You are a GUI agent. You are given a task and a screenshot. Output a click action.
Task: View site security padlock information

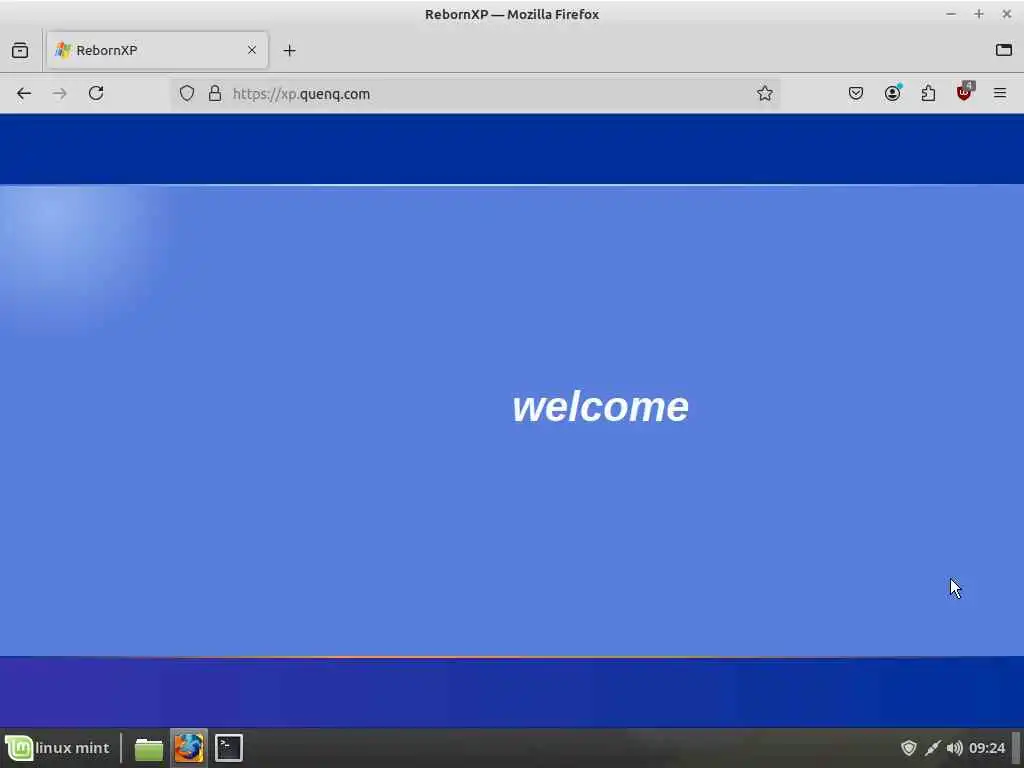215,93
